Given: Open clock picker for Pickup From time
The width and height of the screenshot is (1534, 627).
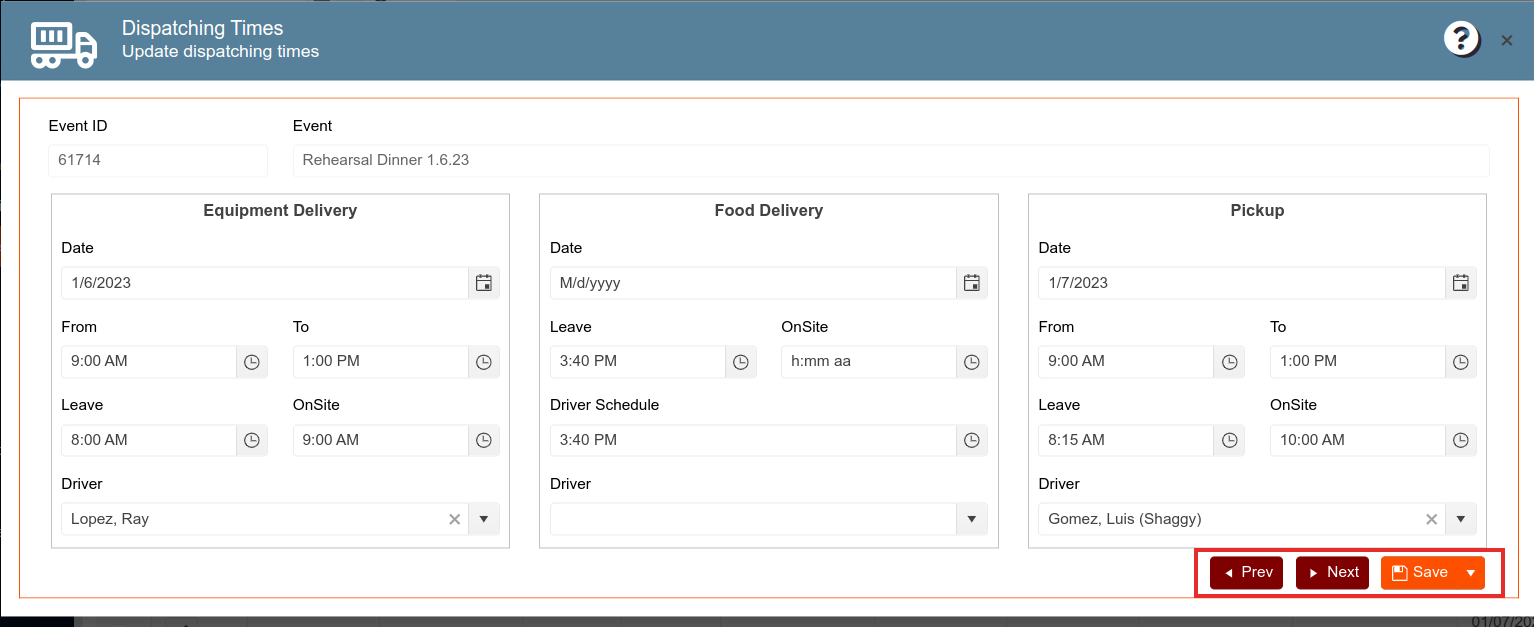Looking at the screenshot, I should tap(1229, 361).
